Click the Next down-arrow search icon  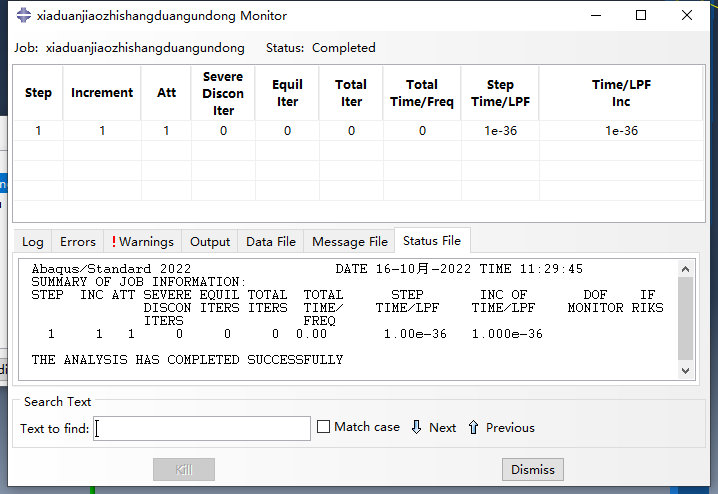(416, 427)
